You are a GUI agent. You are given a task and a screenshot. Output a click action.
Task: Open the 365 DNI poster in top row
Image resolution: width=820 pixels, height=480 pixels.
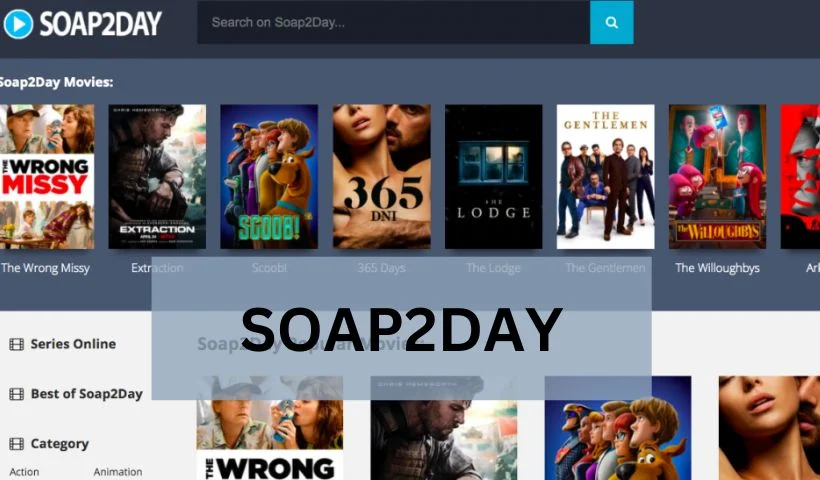tap(382, 177)
